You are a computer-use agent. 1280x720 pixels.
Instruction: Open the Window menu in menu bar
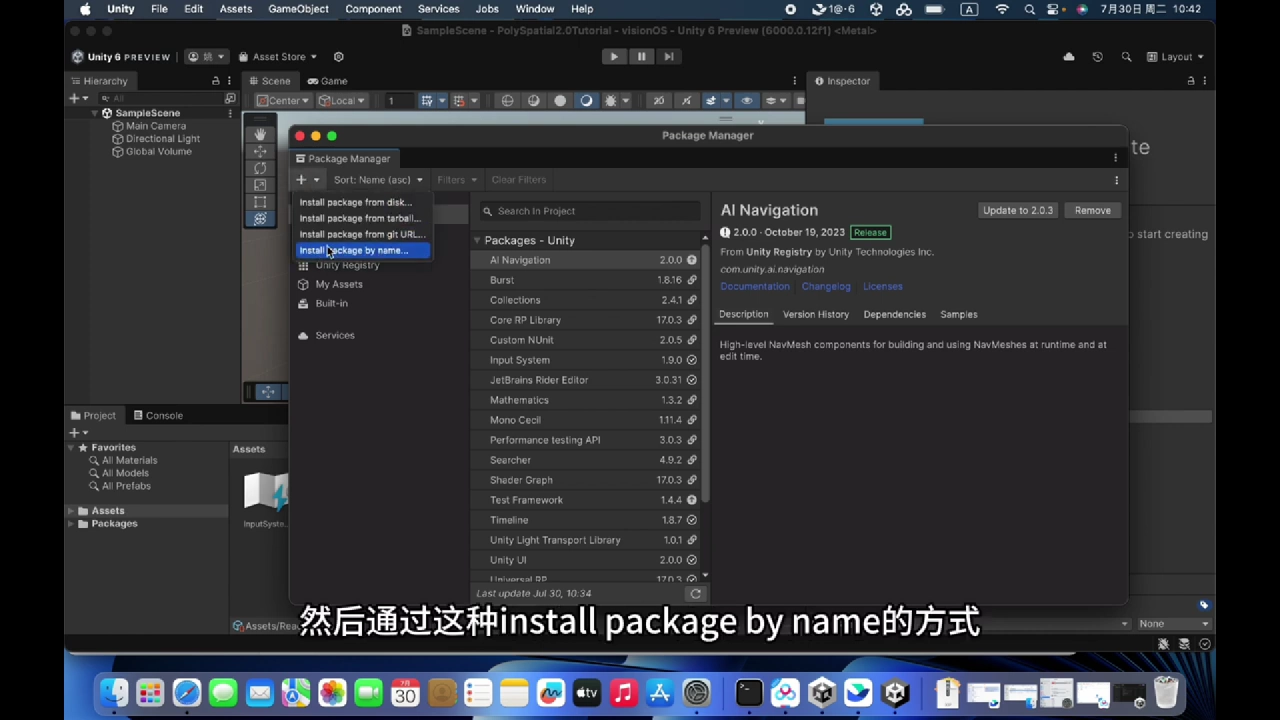click(535, 9)
